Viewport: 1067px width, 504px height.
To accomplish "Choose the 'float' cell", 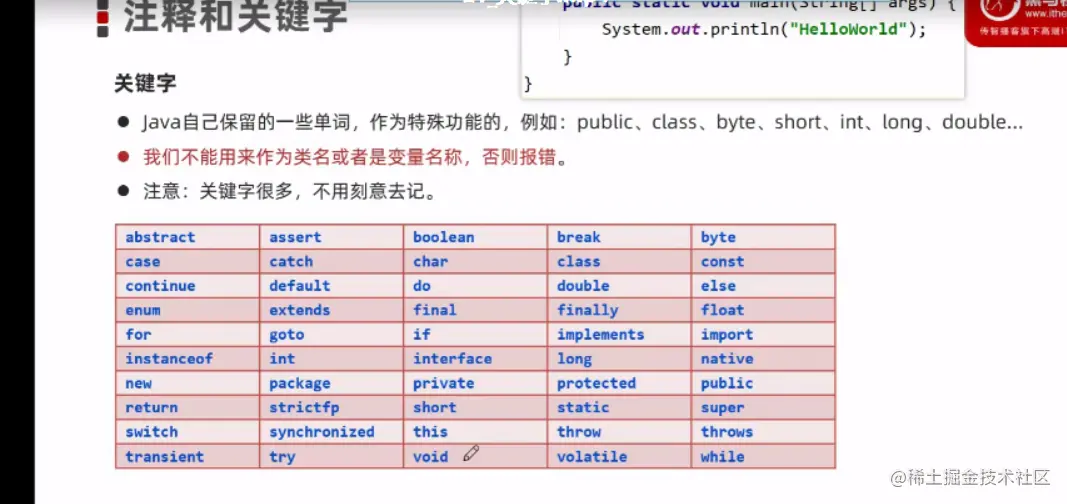I will [764, 311].
